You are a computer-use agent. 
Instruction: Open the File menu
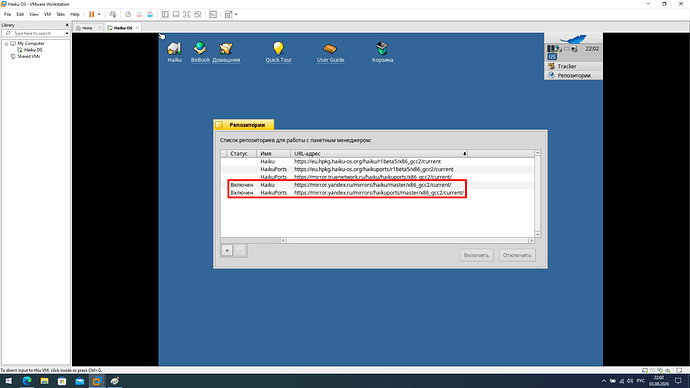coord(7,15)
